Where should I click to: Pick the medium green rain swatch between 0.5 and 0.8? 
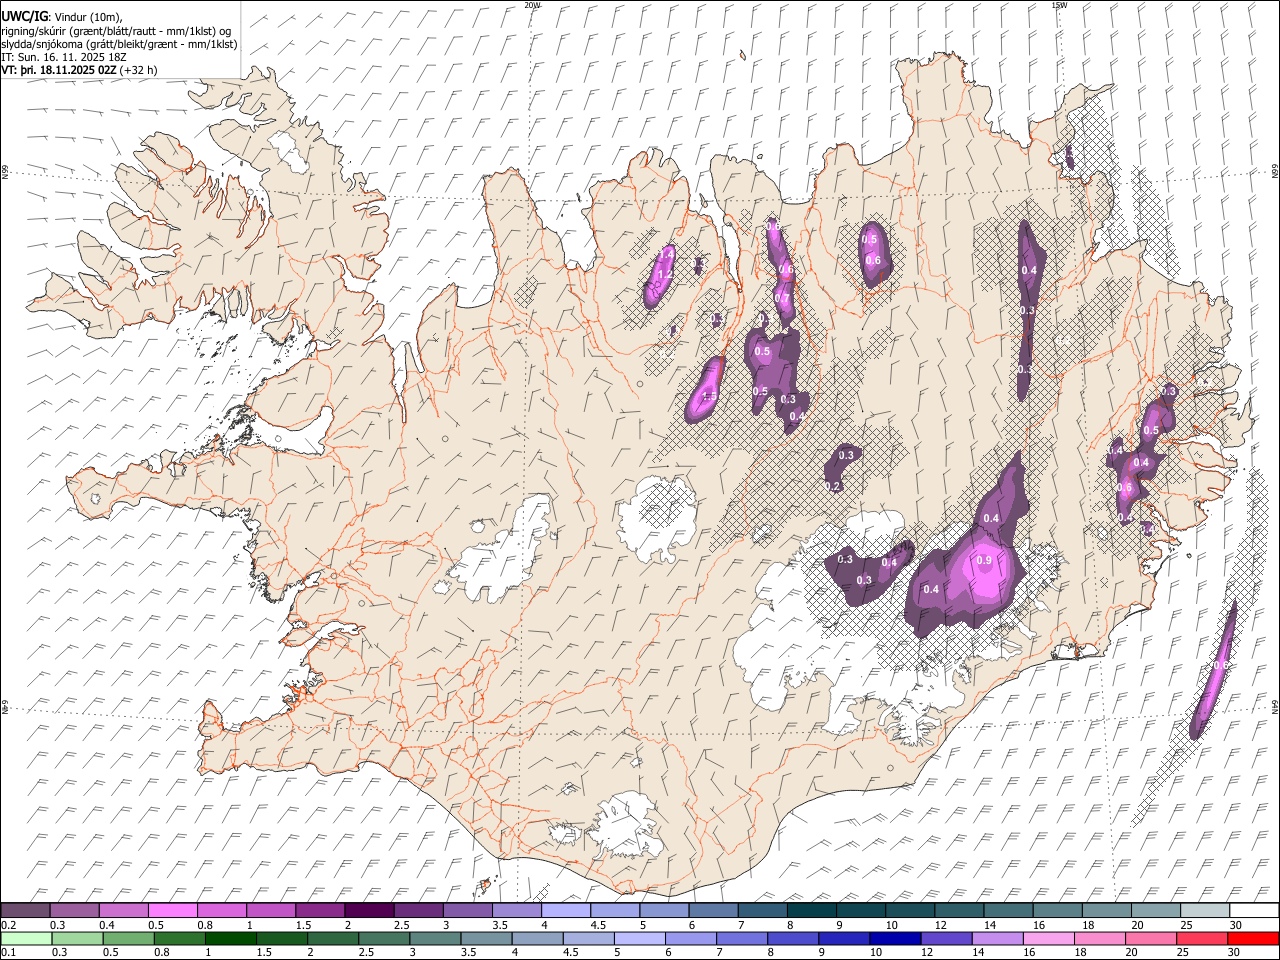(128, 938)
